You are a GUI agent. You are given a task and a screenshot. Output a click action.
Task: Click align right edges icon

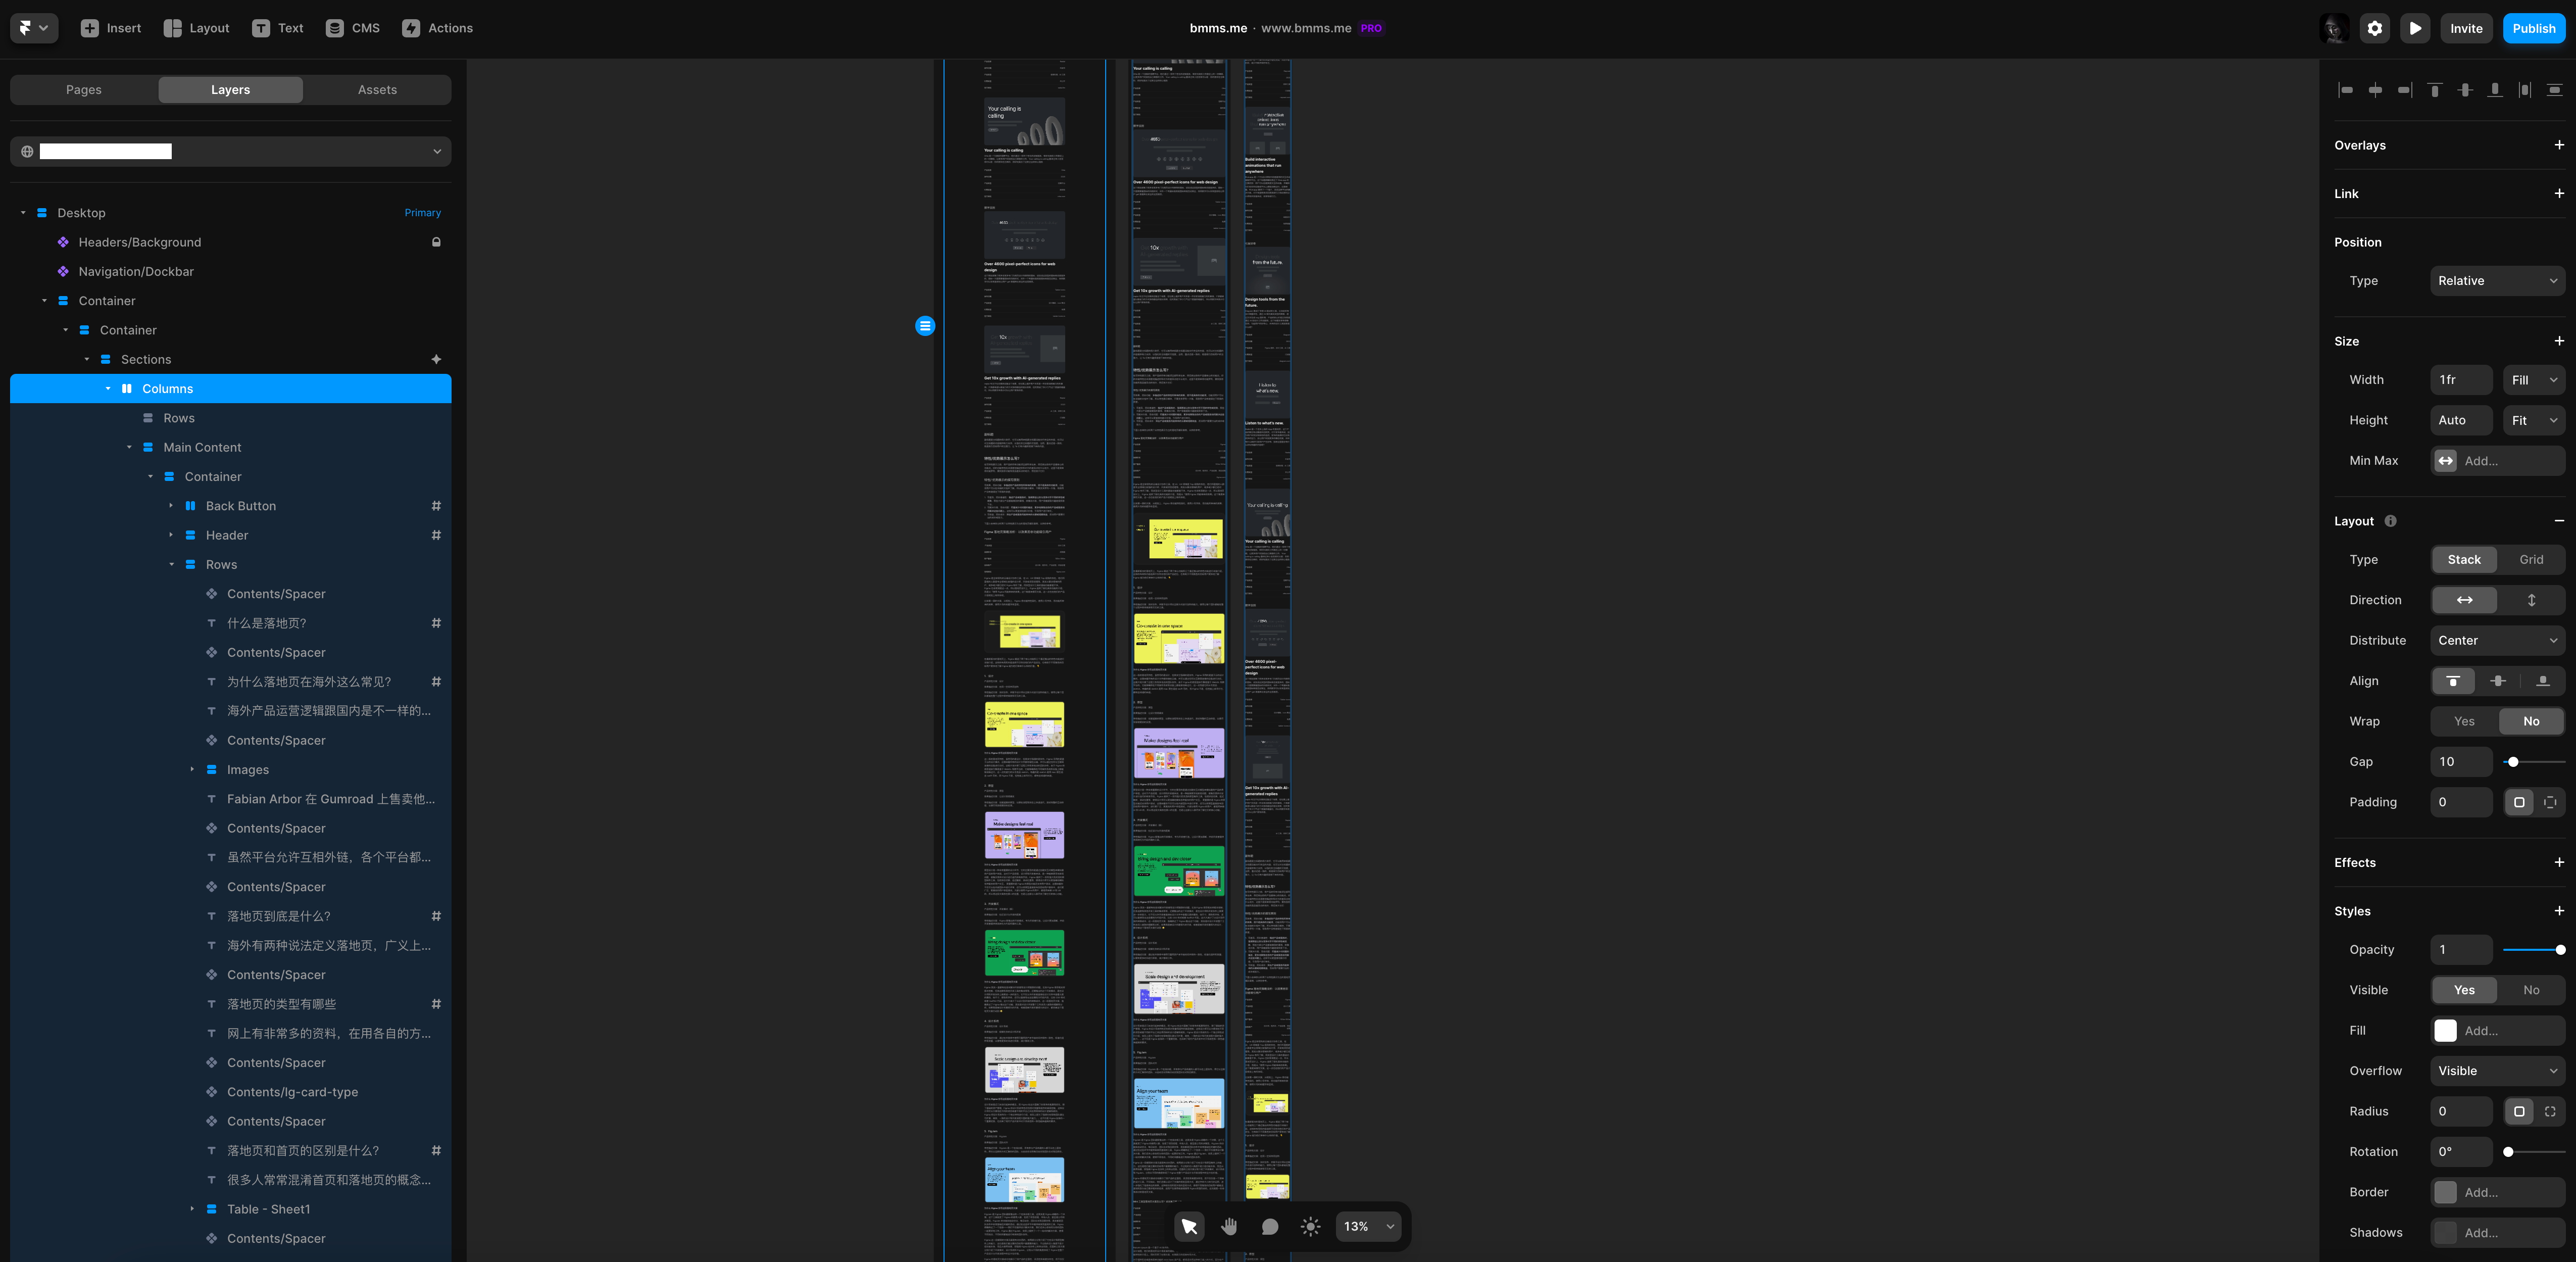click(x=2405, y=90)
